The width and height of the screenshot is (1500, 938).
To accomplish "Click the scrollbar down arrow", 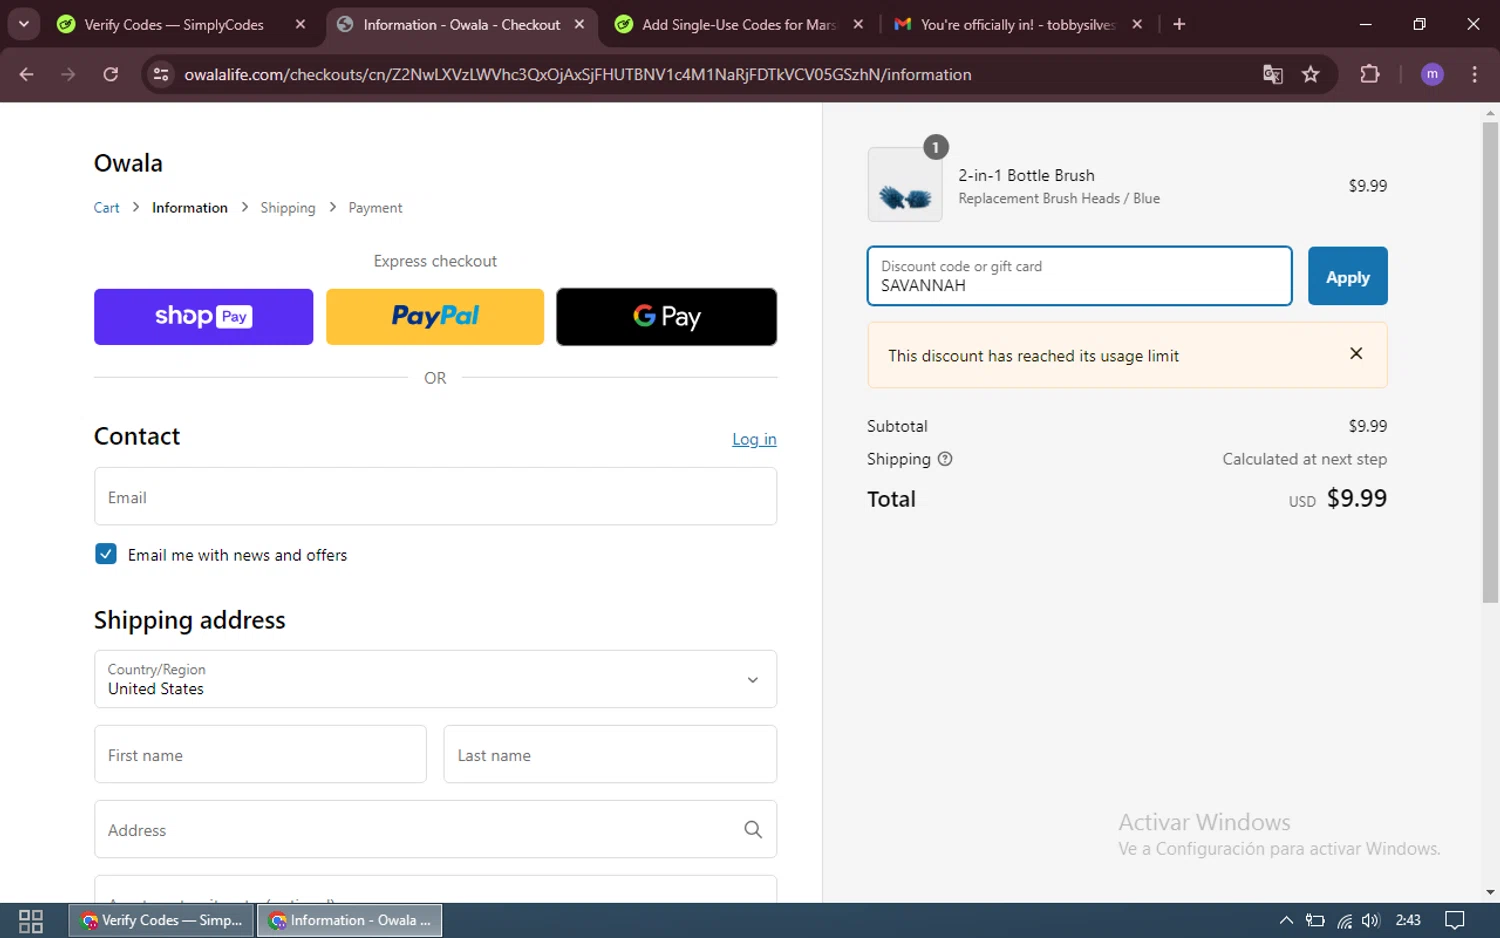I will [1490, 892].
